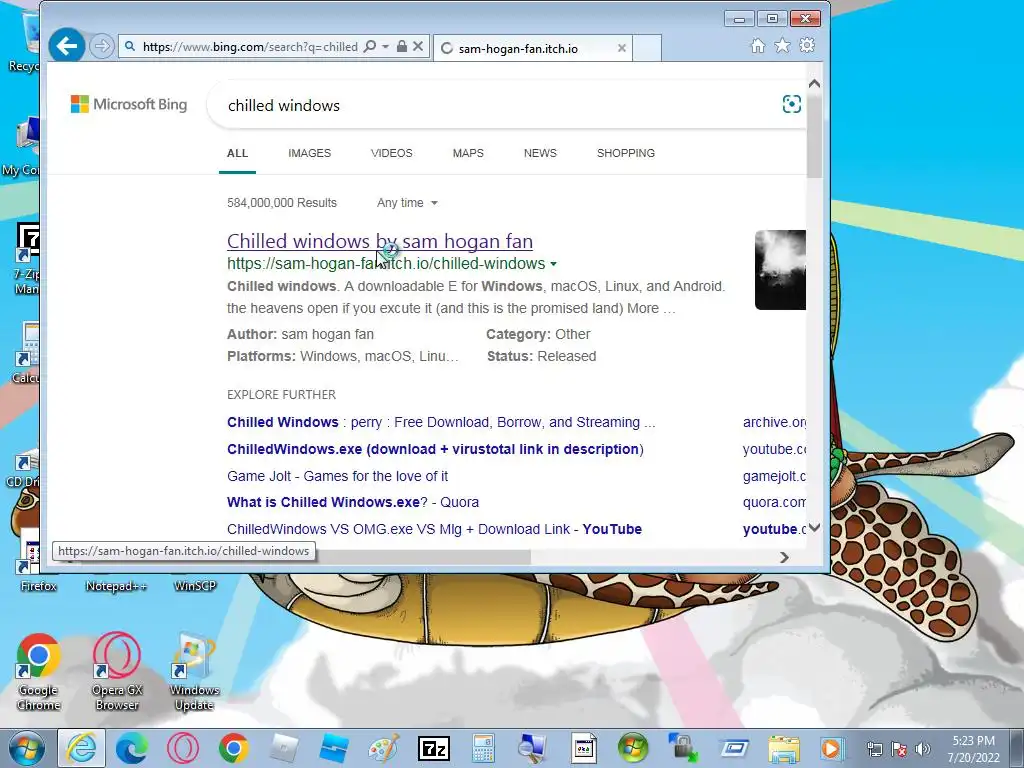This screenshot has width=1024, height=768.
Task: Select Opera GX Browser desktop shortcut
Action: point(116,673)
